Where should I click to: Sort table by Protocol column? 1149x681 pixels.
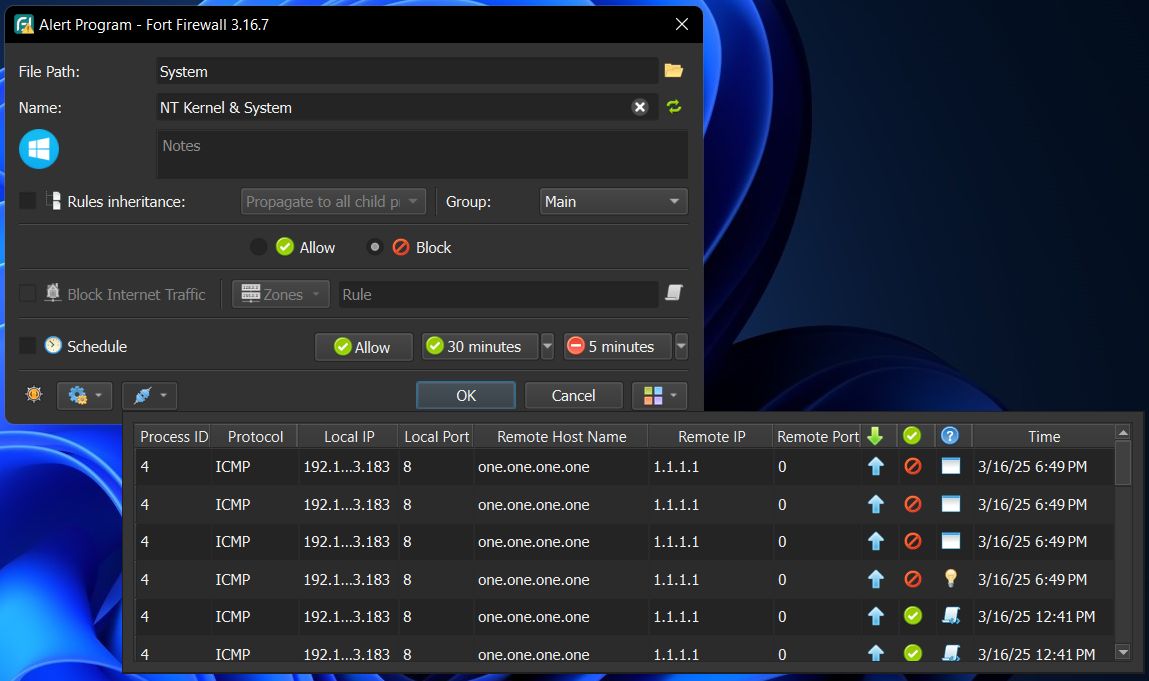click(255, 436)
